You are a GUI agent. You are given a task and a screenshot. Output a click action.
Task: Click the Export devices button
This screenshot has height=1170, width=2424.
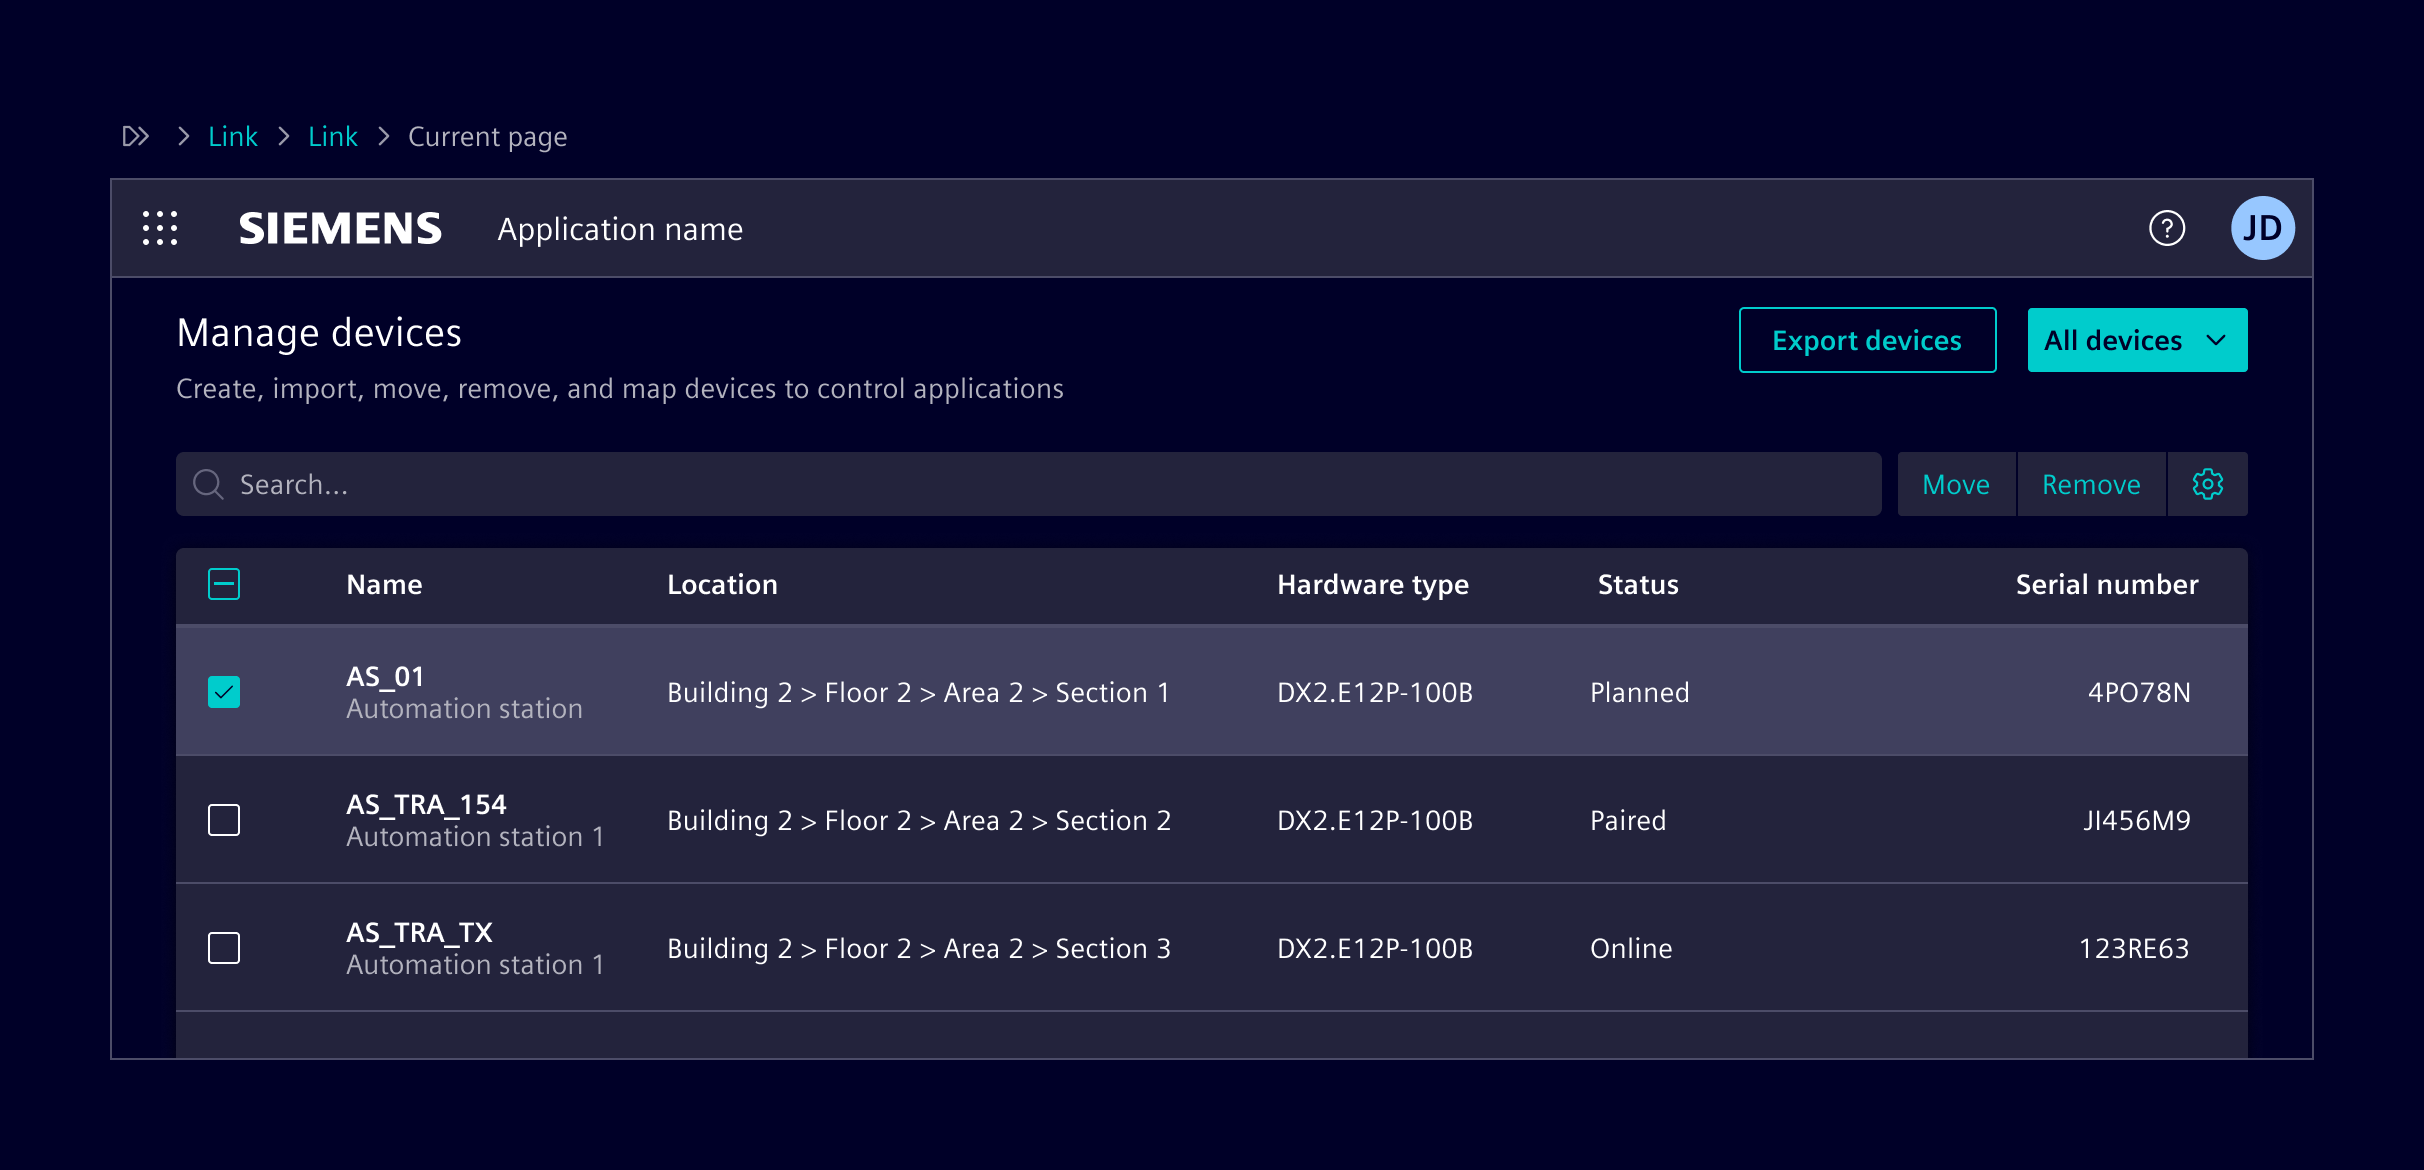point(1867,340)
